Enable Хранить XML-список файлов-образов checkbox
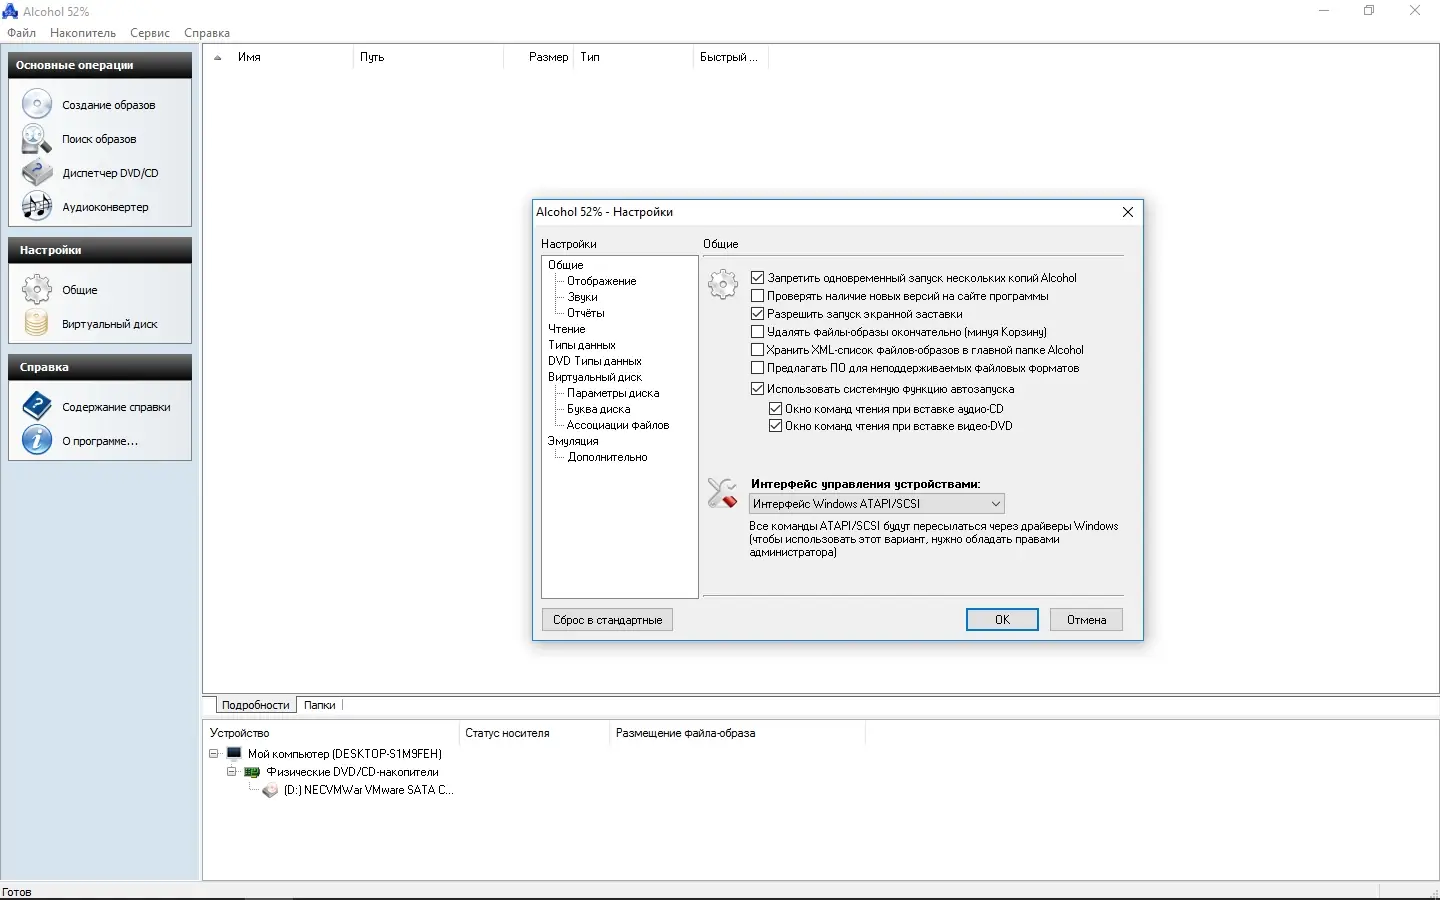1440x900 pixels. coord(757,350)
